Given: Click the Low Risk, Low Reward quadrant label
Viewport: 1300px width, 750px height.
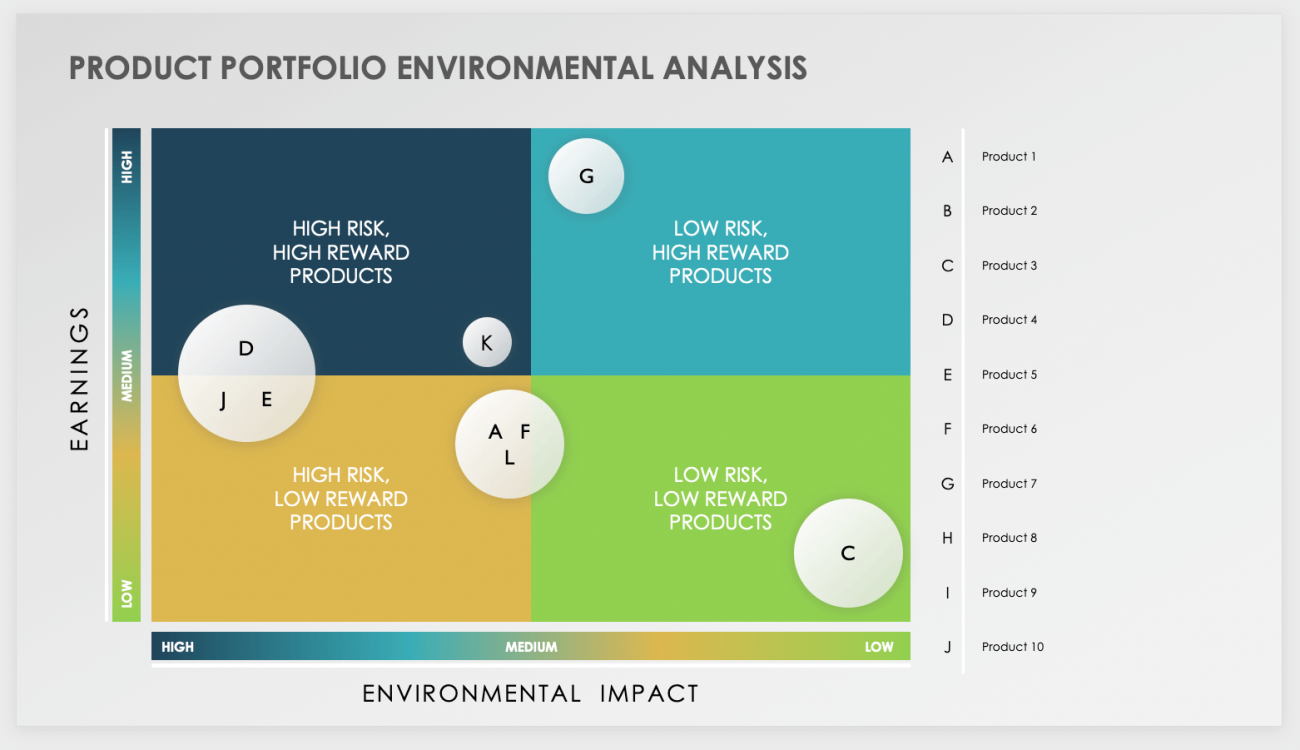Looking at the screenshot, I should (x=720, y=498).
